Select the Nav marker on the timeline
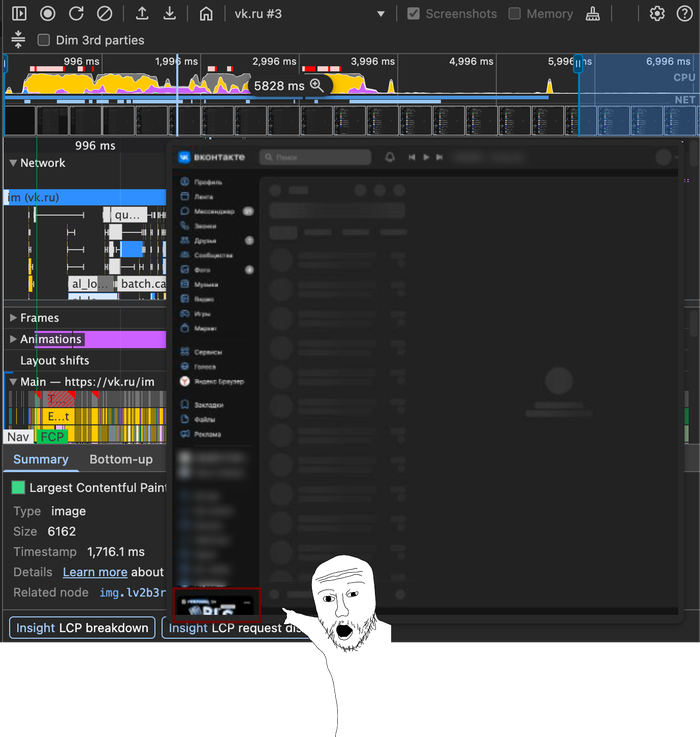The image size is (700, 737). click(18, 437)
